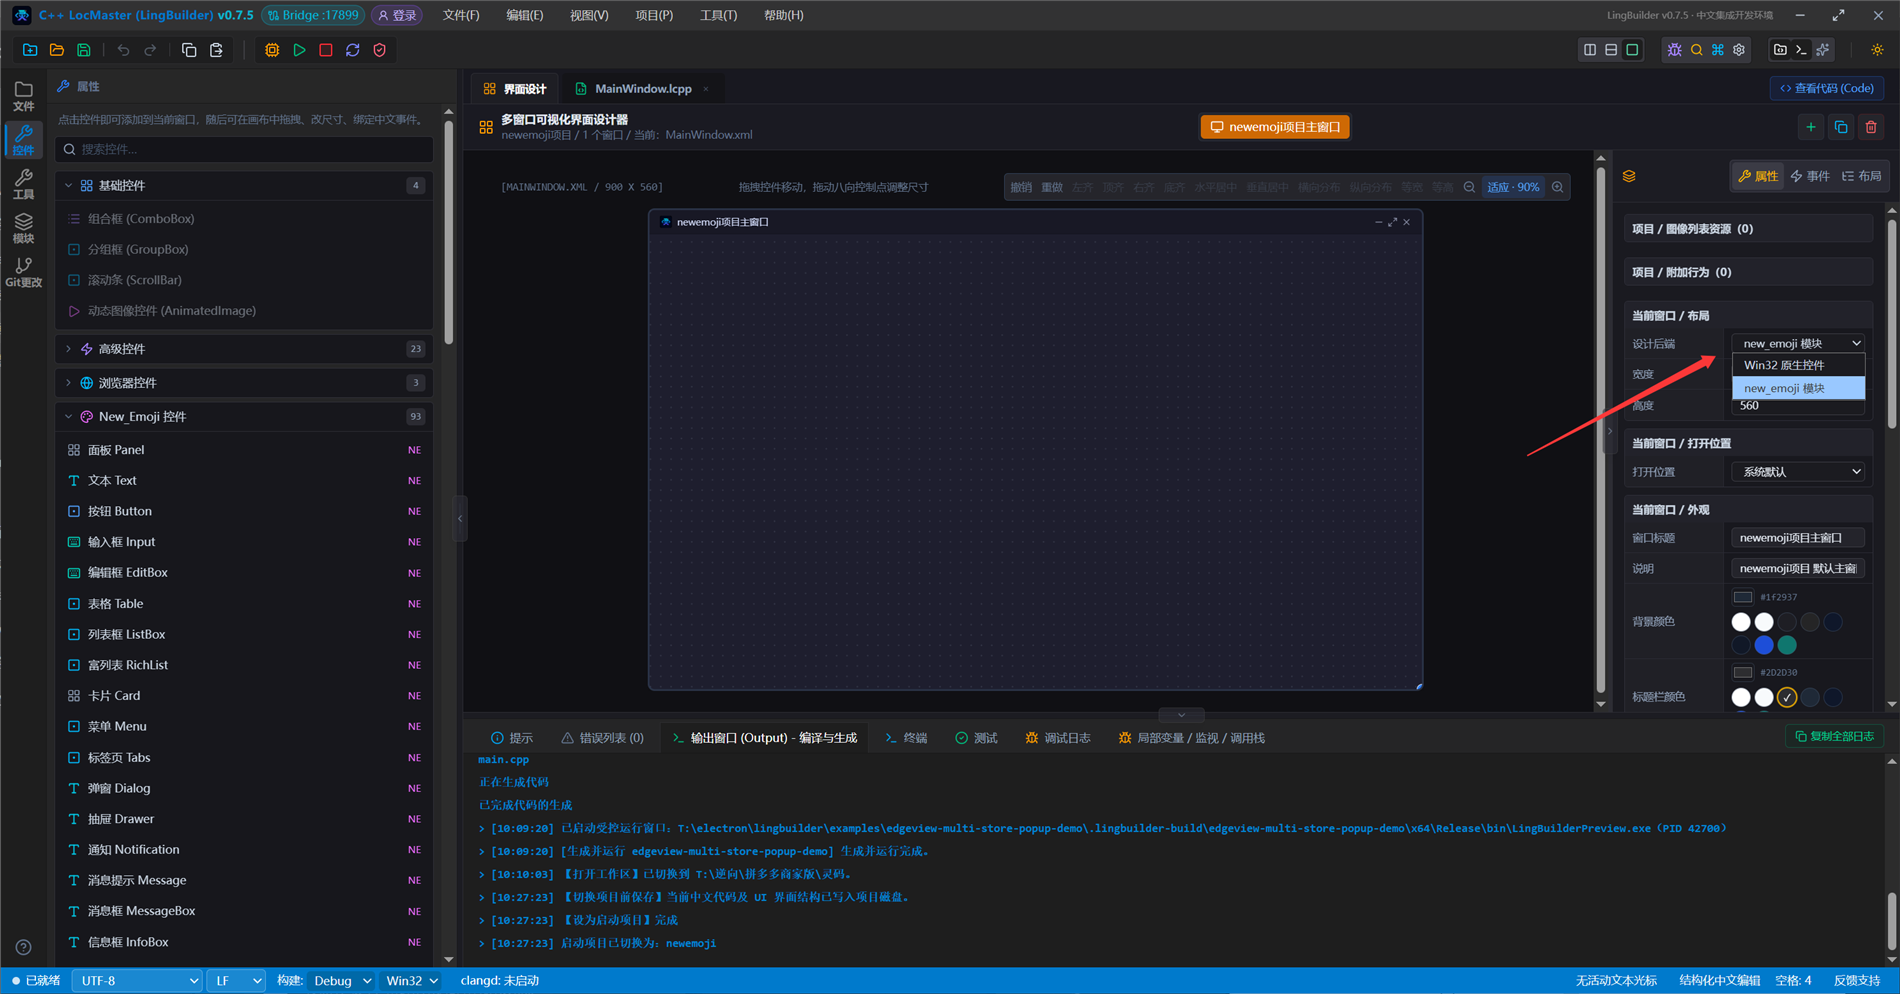Choose Win32 原生控件 in the open list

(x=1798, y=365)
